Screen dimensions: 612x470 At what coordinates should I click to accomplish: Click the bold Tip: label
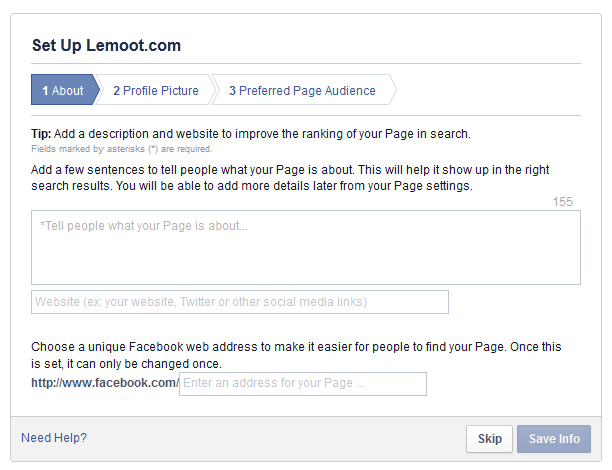(x=41, y=134)
